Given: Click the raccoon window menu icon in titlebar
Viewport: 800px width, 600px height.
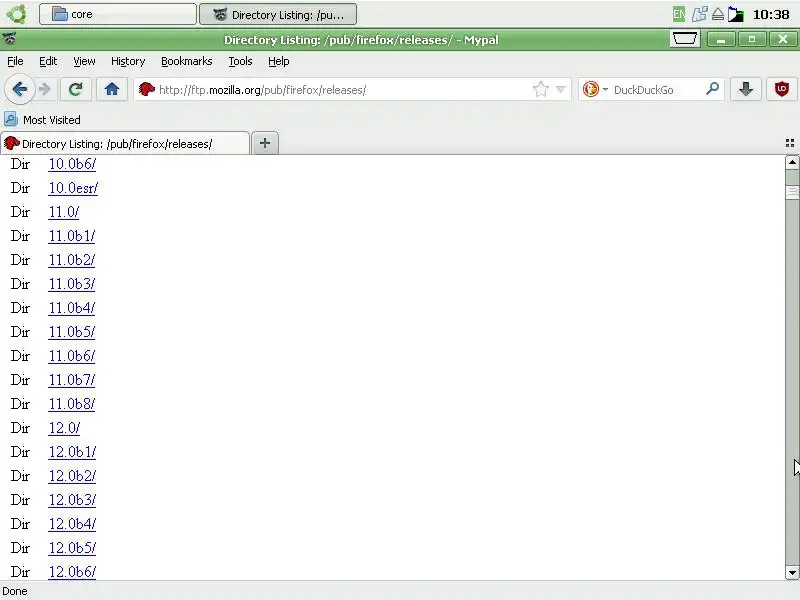Looking at the screenshot, I should [9, 39].
